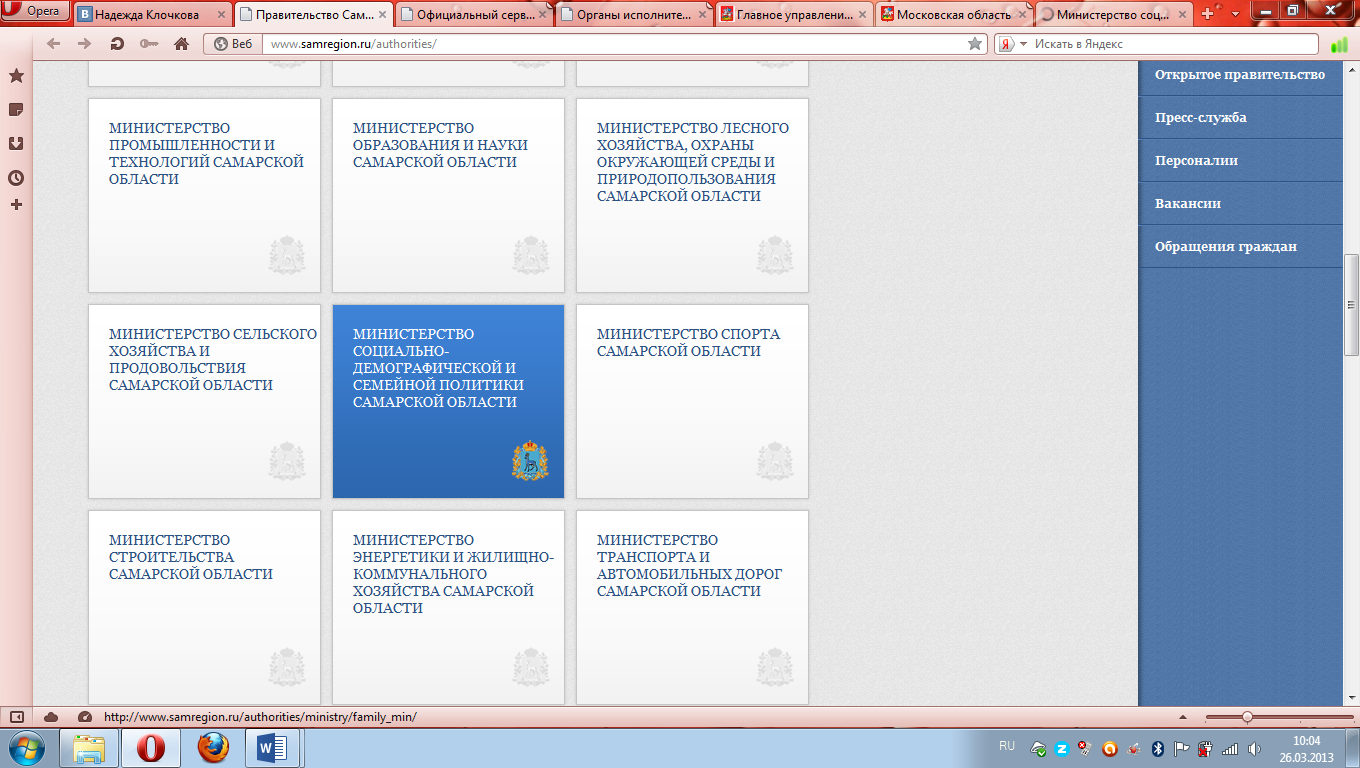The width and height of the screenshot is (1360, 768).
Task: Open the Notes panel in sidebar
Action: tap(16, 110)
